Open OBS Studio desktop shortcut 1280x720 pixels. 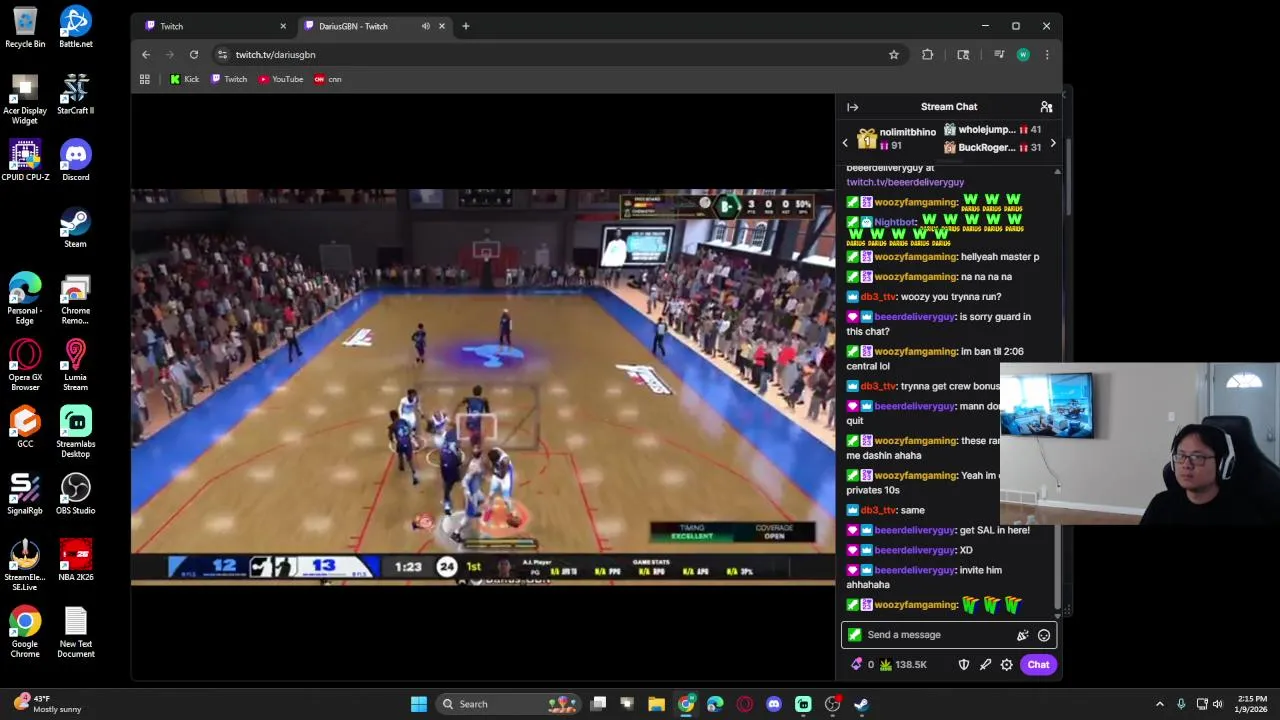tap(75, 494)
